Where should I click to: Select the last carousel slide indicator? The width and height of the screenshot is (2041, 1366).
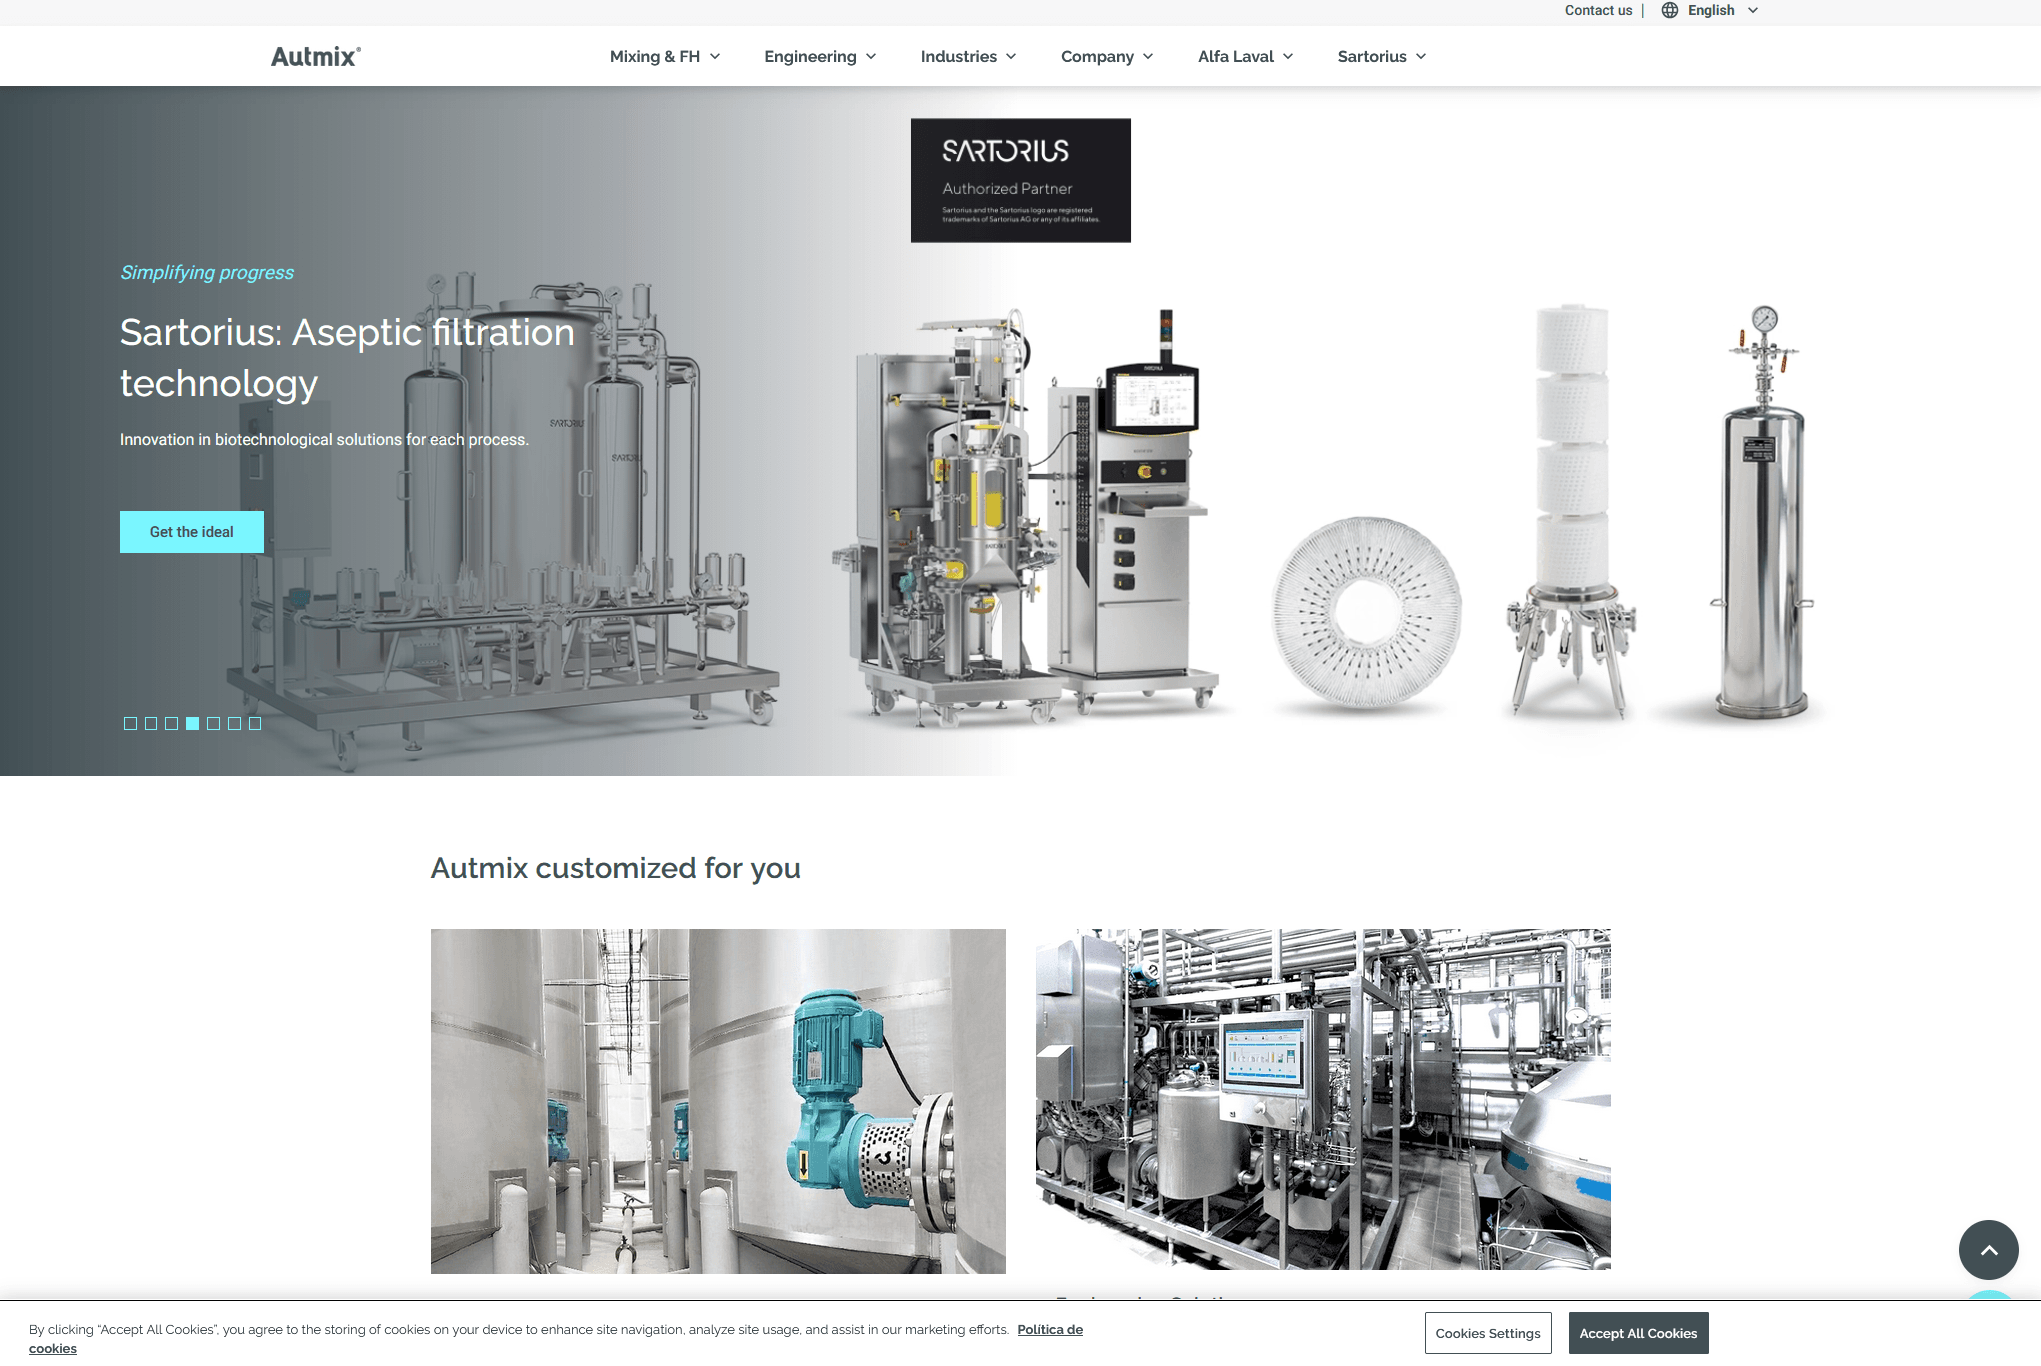coord(255,723)
